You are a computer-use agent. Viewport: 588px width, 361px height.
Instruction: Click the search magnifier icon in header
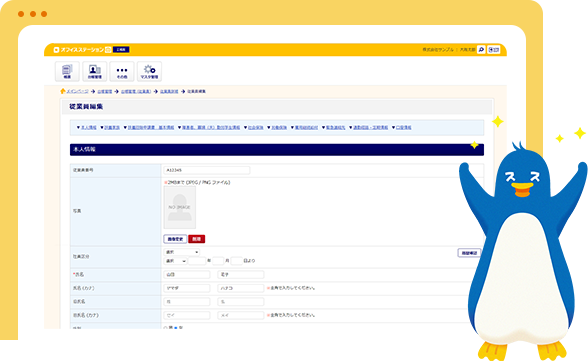click(x=481, y=49)
